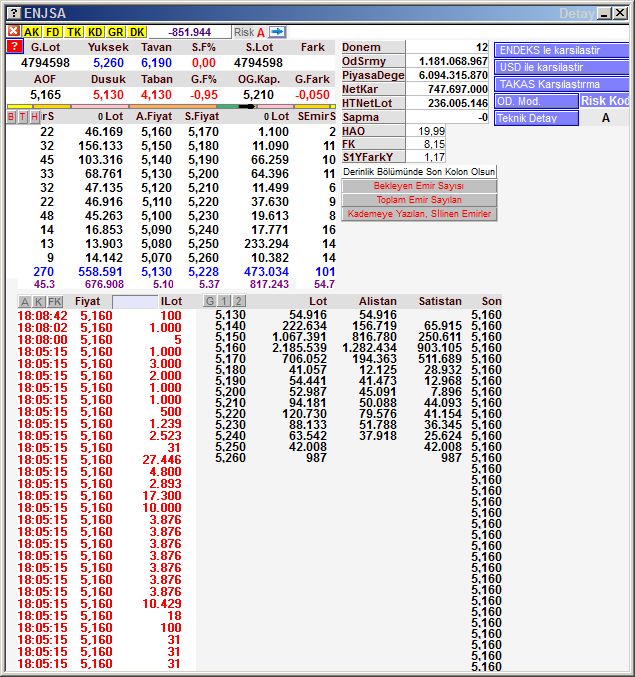Image resolution: width=635 pixels, height=677 pixels.
Task: Select the trade with lot 27.446
Action: click(x=100, y=459)
